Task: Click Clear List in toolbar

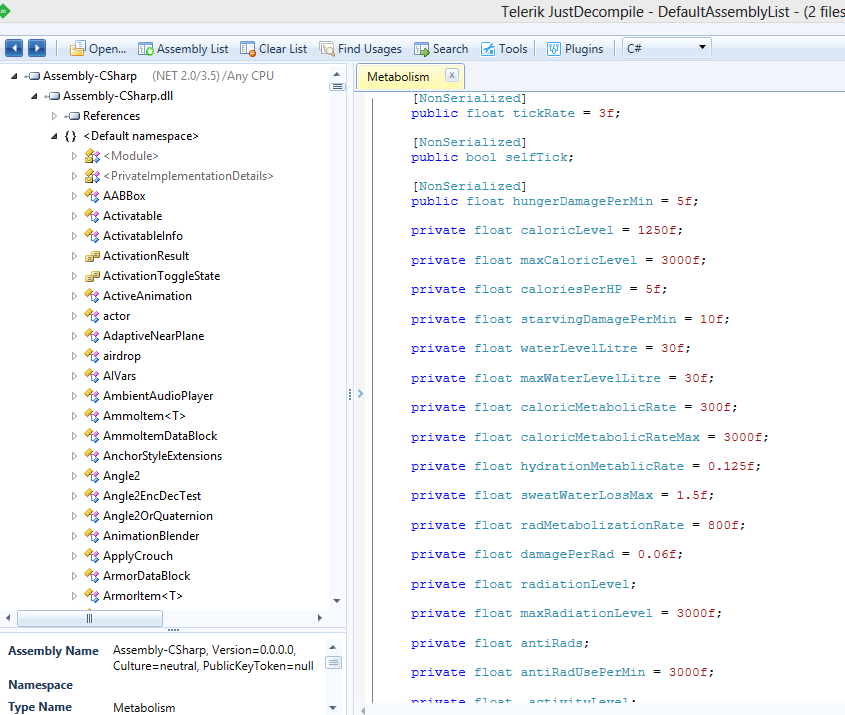Action: pos(274,49)
